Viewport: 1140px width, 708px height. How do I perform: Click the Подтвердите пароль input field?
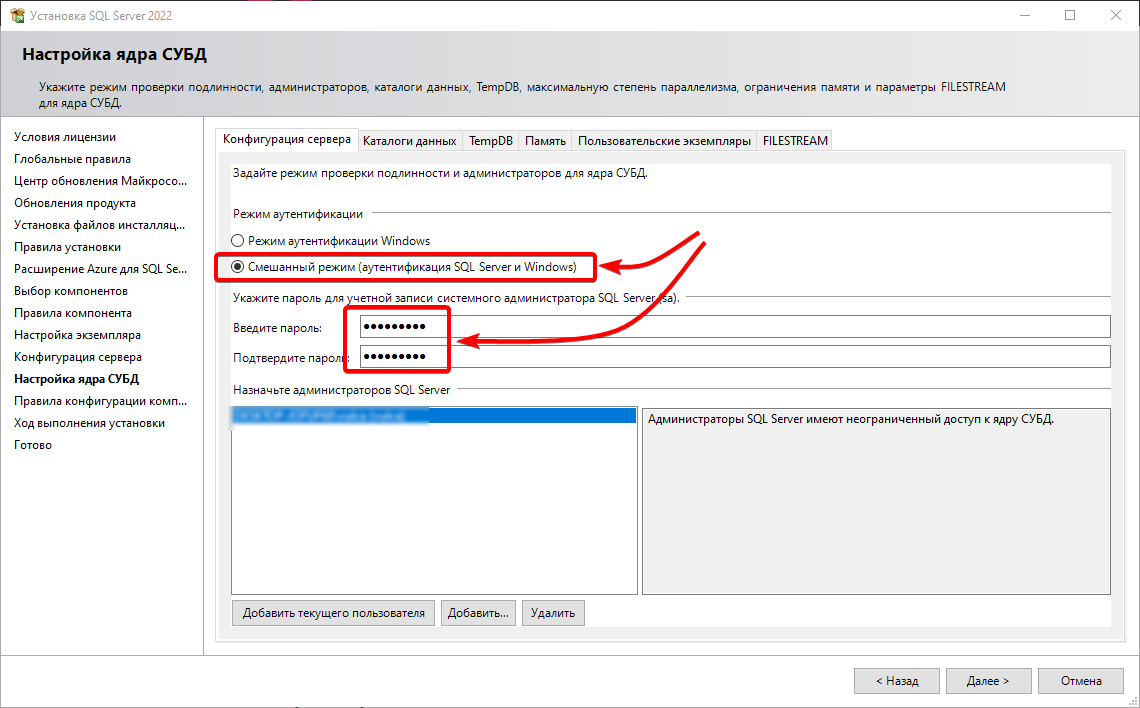point(735,356)
